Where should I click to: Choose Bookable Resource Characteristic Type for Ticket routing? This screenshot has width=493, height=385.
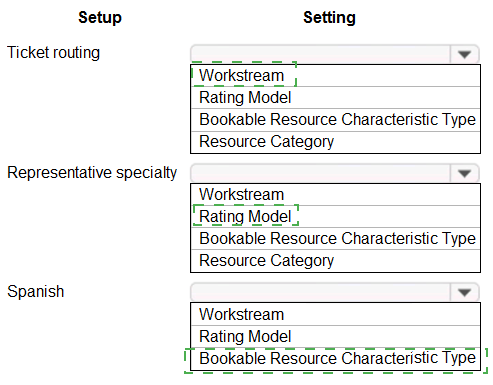click(x=335, y=120)
